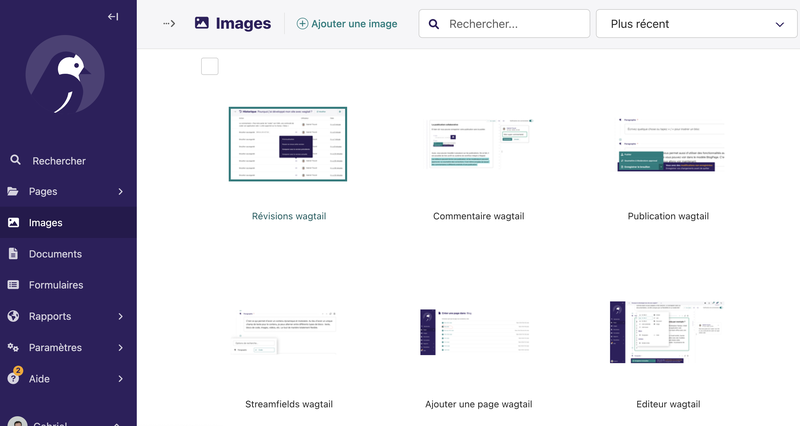Click the Formulaires form icon
800x426 pixels.
pos(13,285)
